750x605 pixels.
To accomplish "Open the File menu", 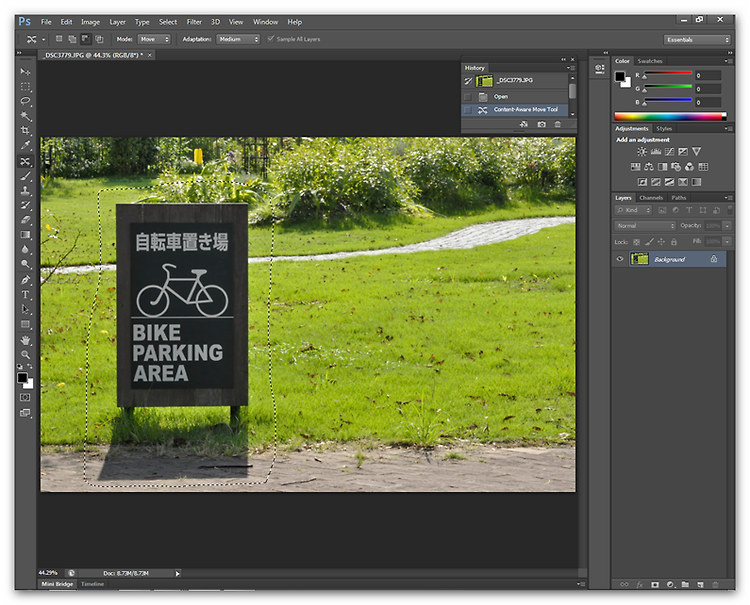I will click(x=46, y=22).
